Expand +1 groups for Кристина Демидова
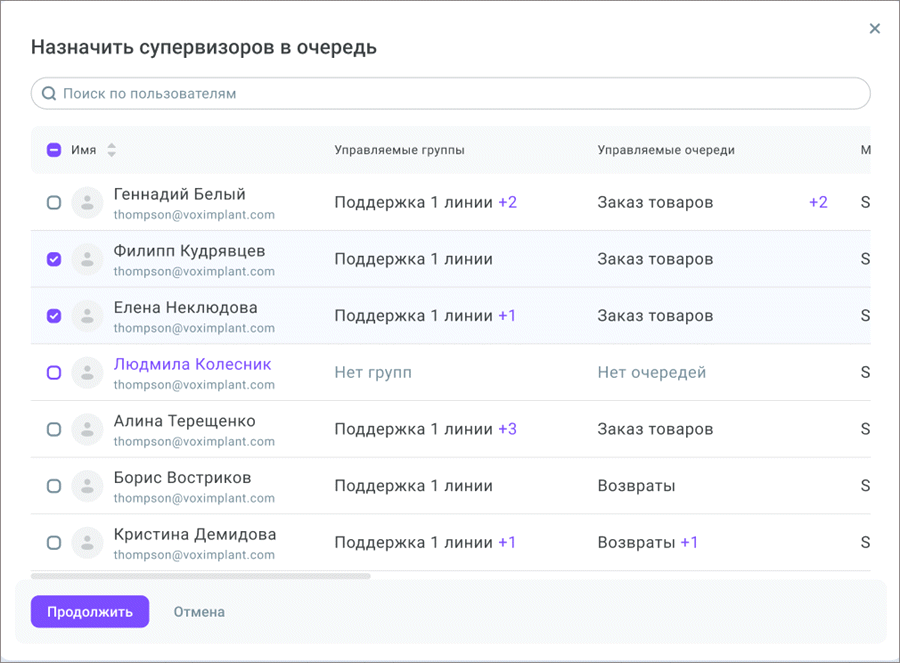900x663 pixels. coord(507,542)
